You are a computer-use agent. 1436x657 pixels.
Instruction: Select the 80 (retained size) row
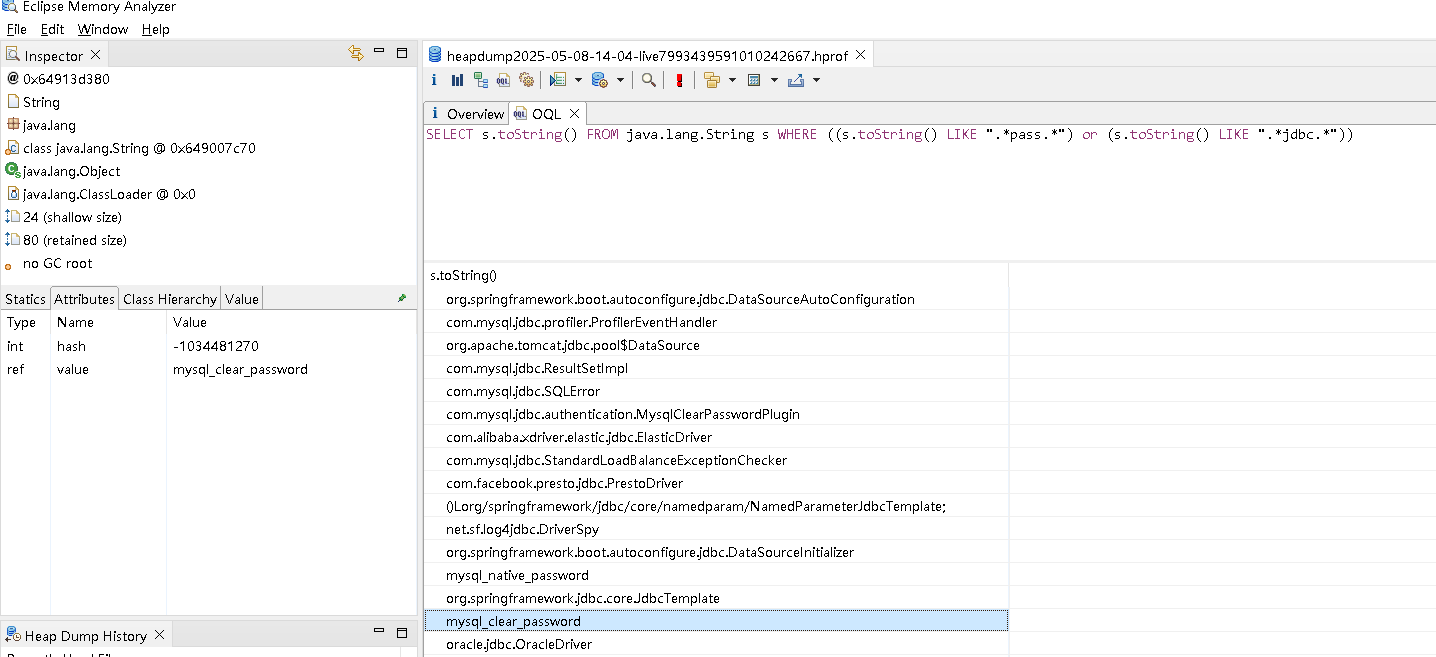click(208, 240)
